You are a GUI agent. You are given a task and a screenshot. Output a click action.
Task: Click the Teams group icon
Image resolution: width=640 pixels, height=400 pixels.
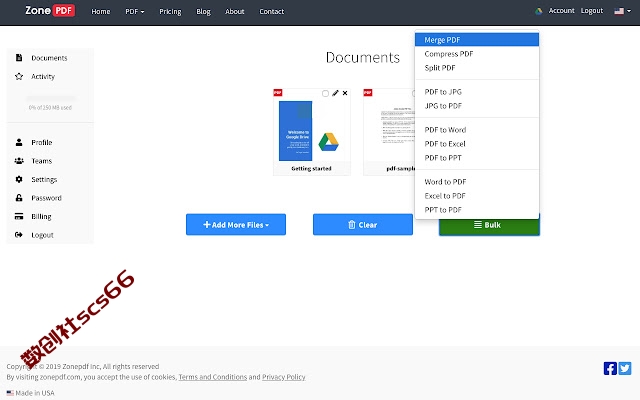coord(19,161)
